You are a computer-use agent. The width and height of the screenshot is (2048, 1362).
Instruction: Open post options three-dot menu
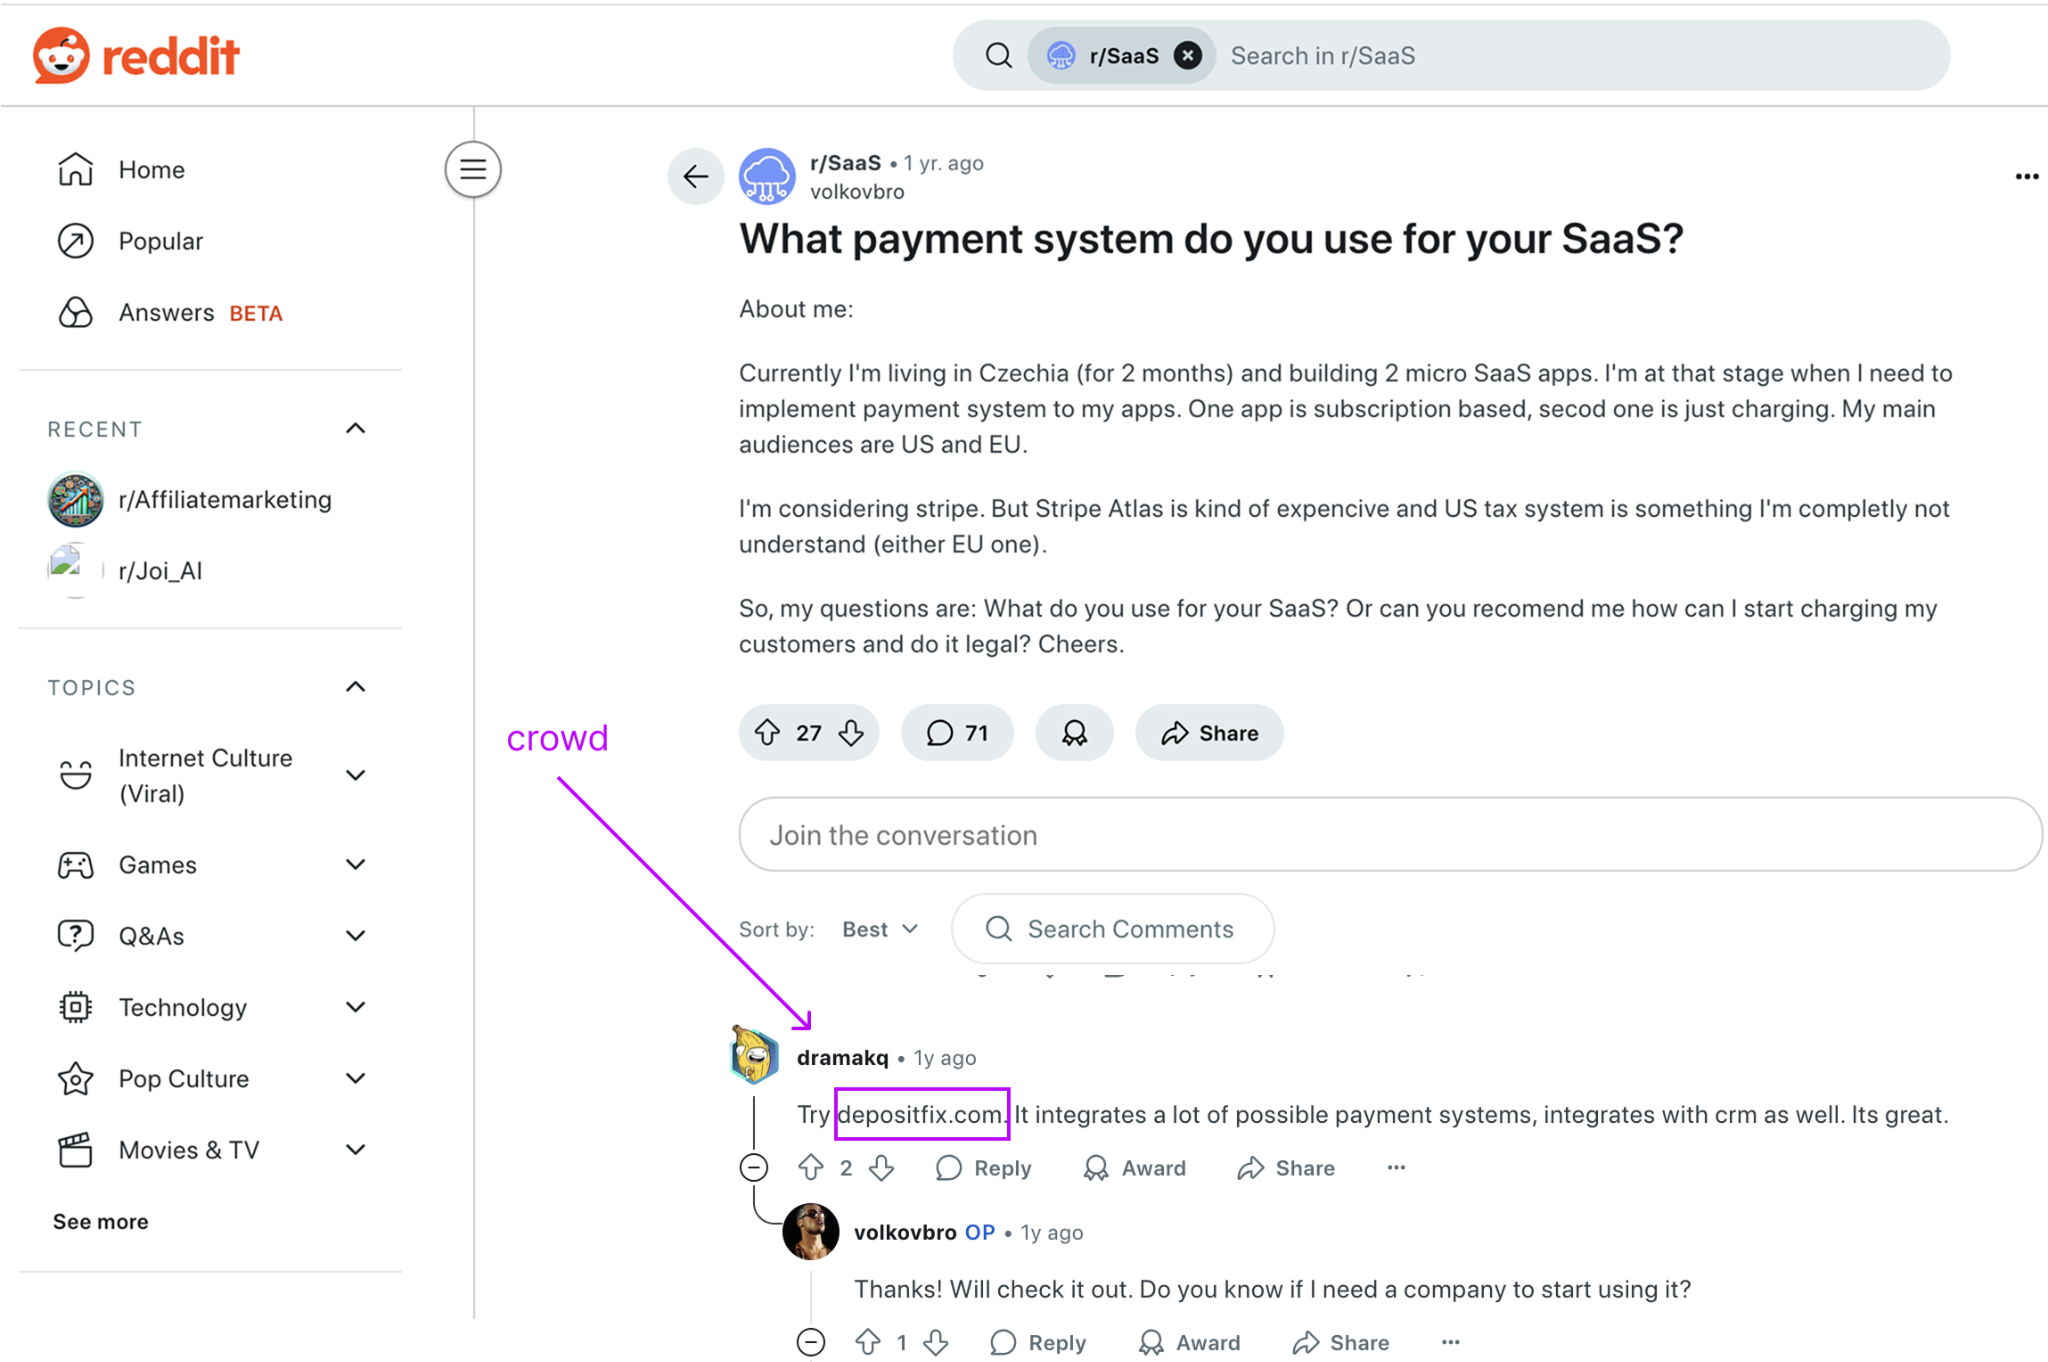[x=2026, y=177]
